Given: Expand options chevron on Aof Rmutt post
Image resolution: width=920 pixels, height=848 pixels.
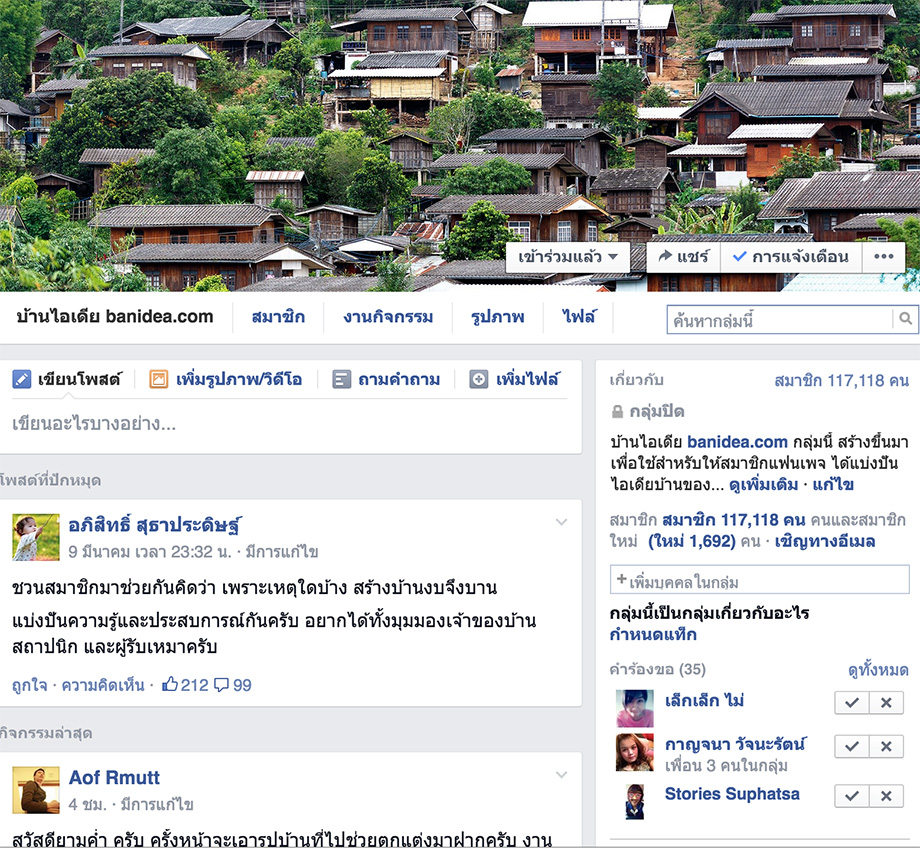Looking at the screenshot, I should [562, 775].
